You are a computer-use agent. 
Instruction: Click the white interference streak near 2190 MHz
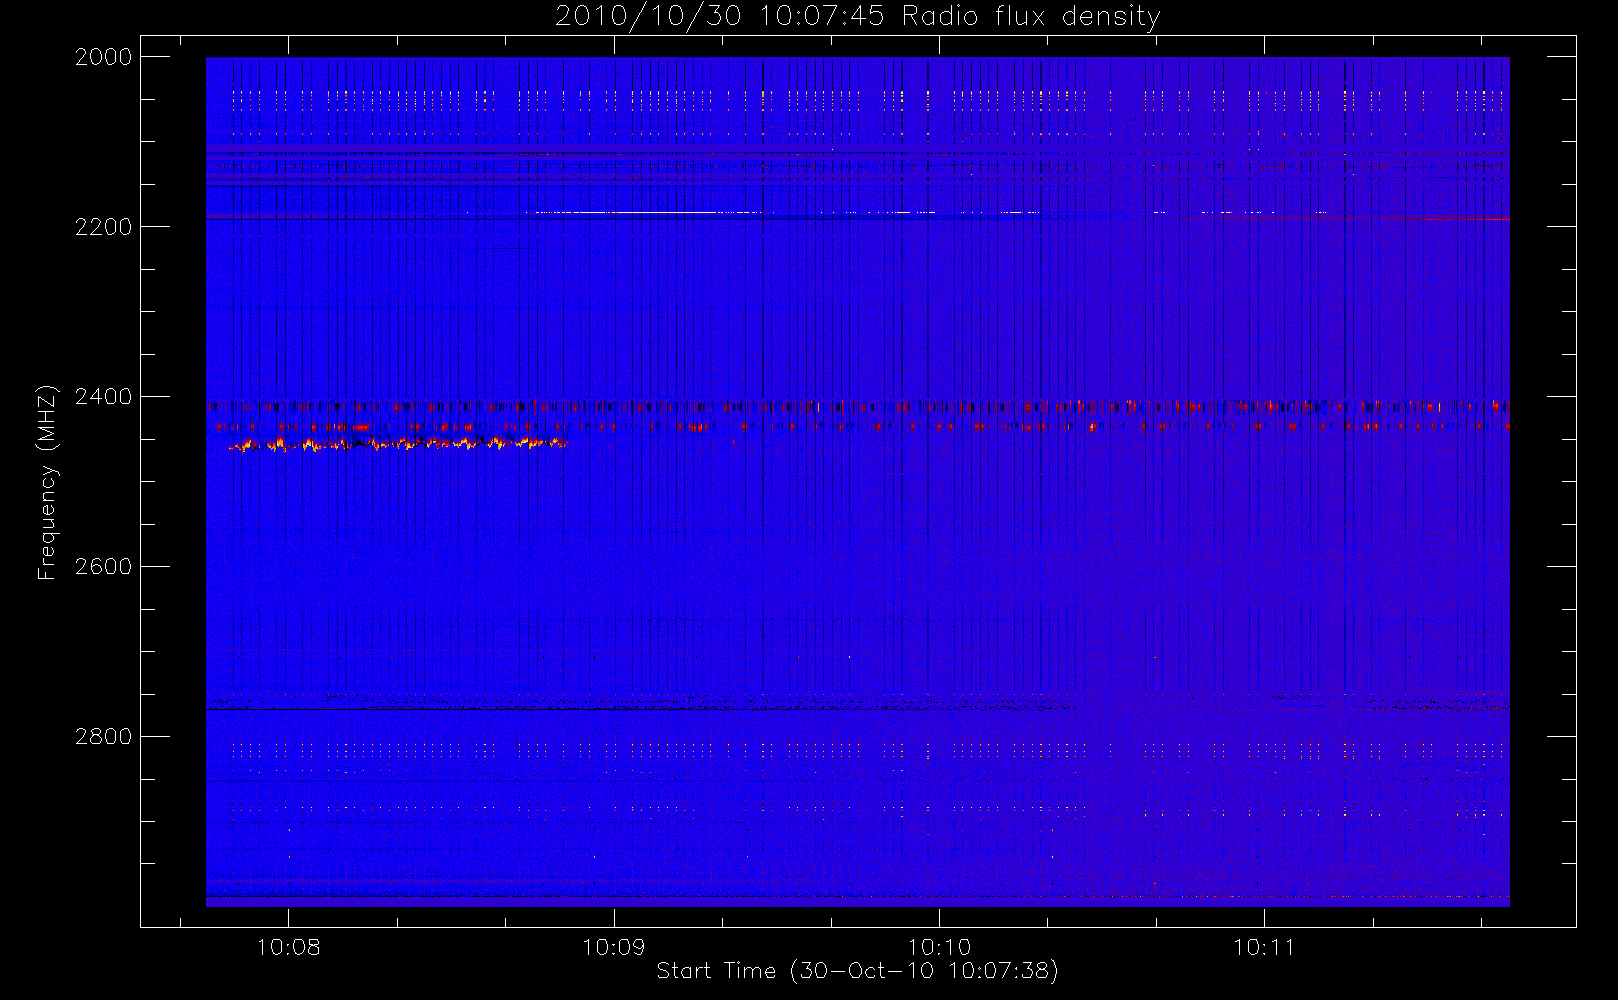(648, 212)
